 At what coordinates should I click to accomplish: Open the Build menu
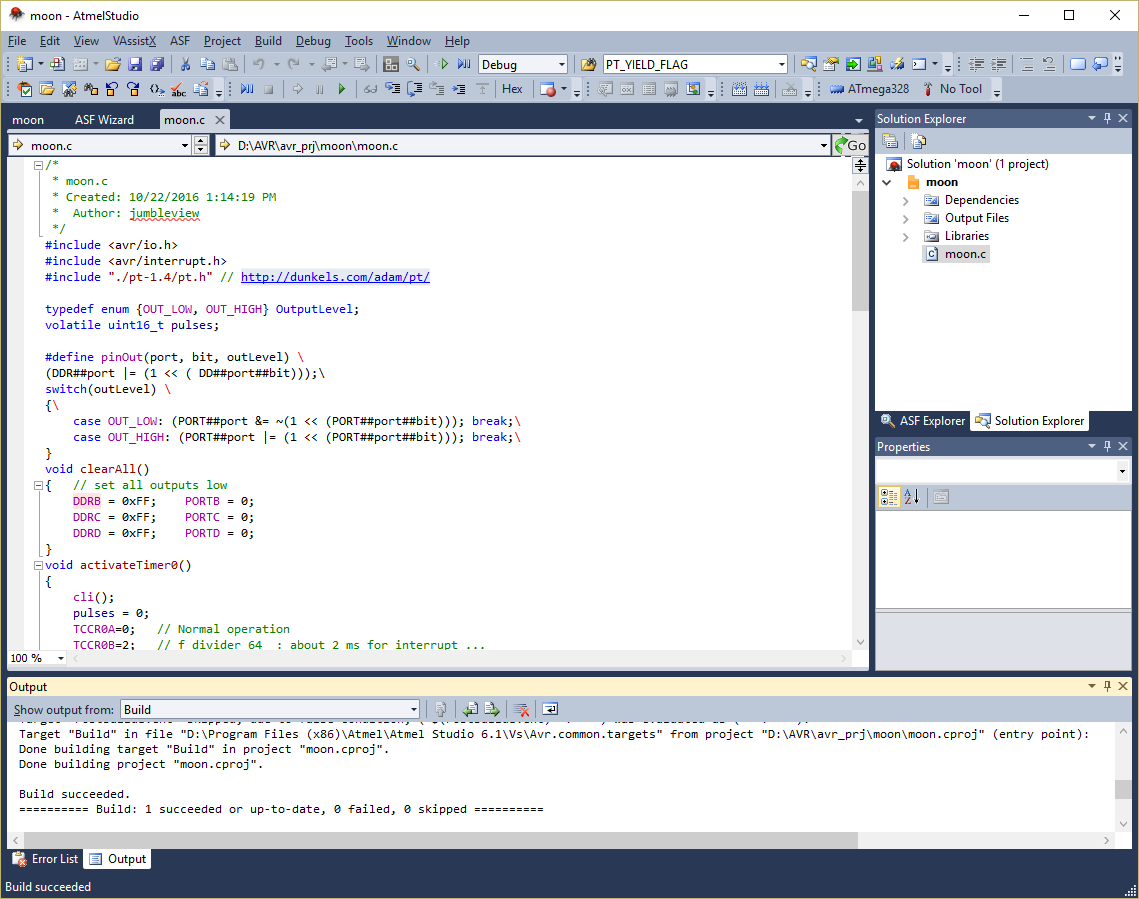[x=268, y=41]
